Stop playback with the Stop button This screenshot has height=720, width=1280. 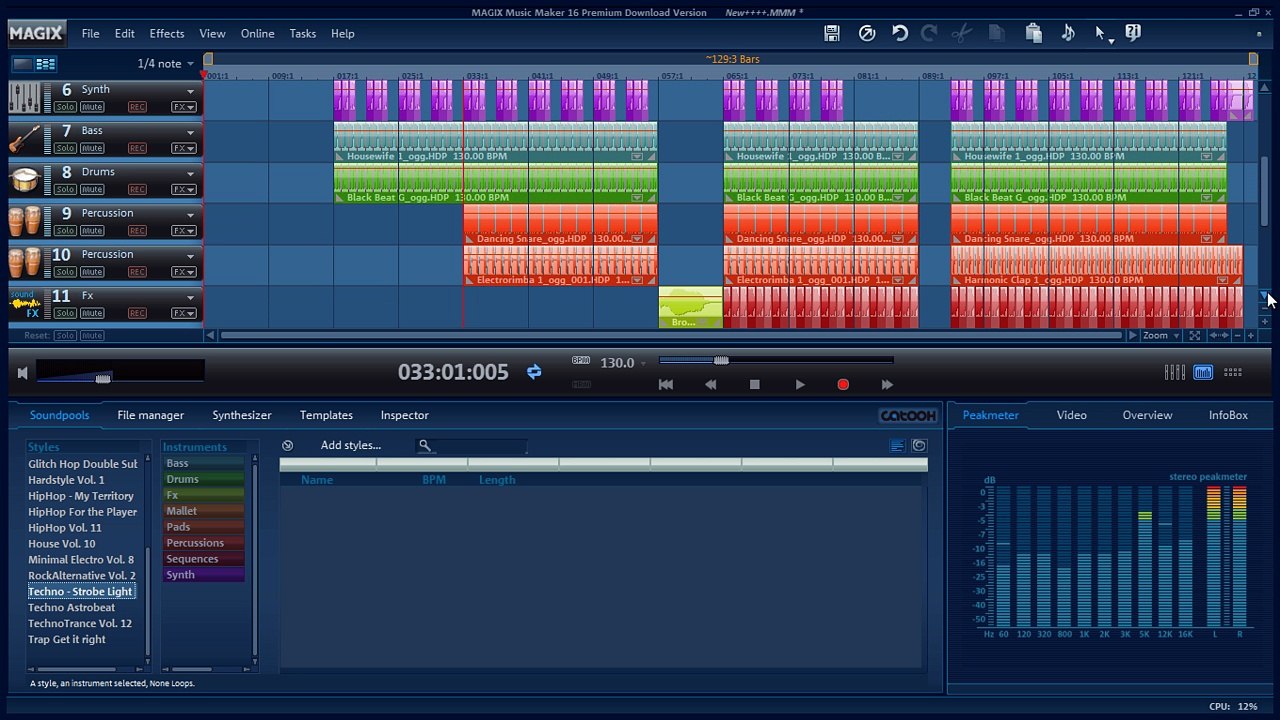point(755,384)
